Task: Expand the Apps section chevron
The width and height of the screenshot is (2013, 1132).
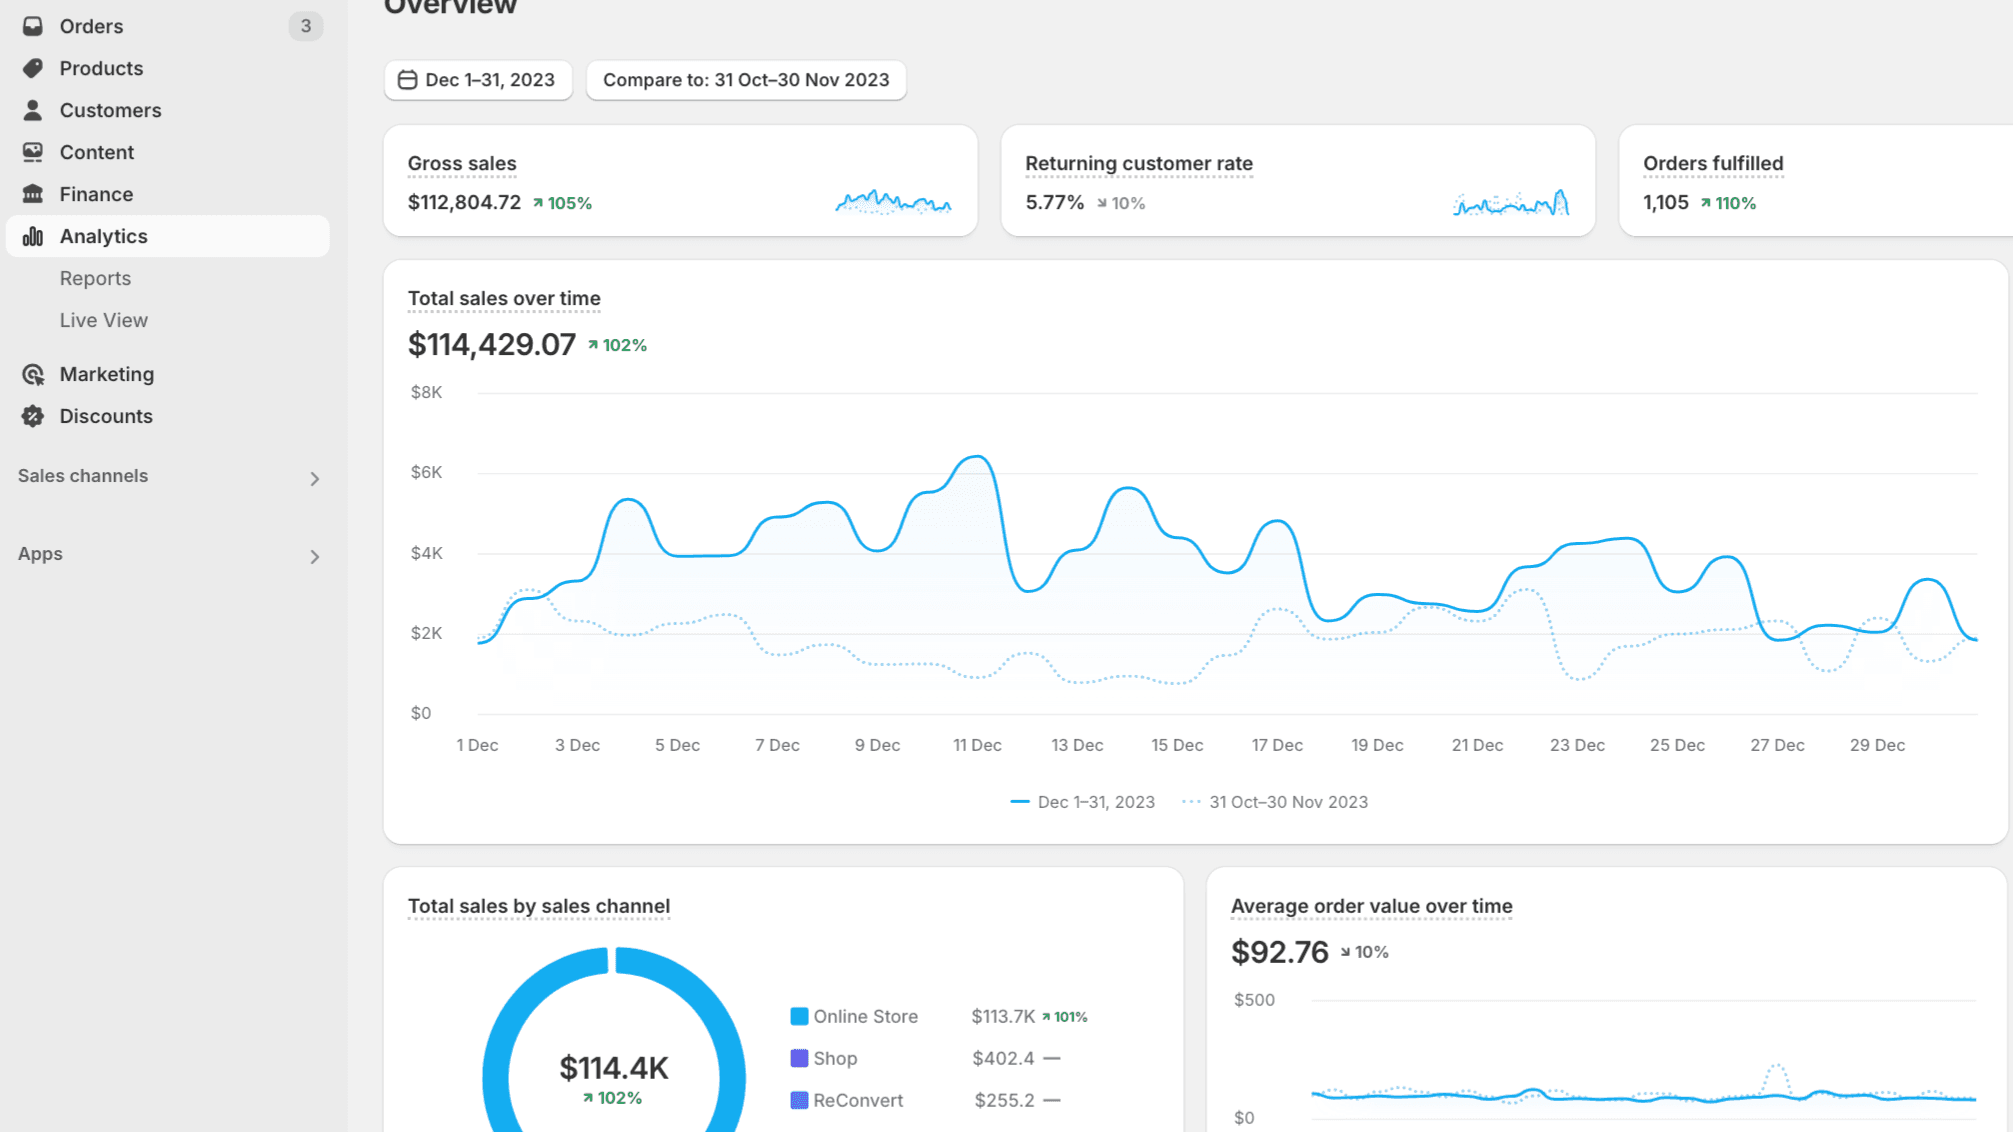Action: [x=315, y=557]
